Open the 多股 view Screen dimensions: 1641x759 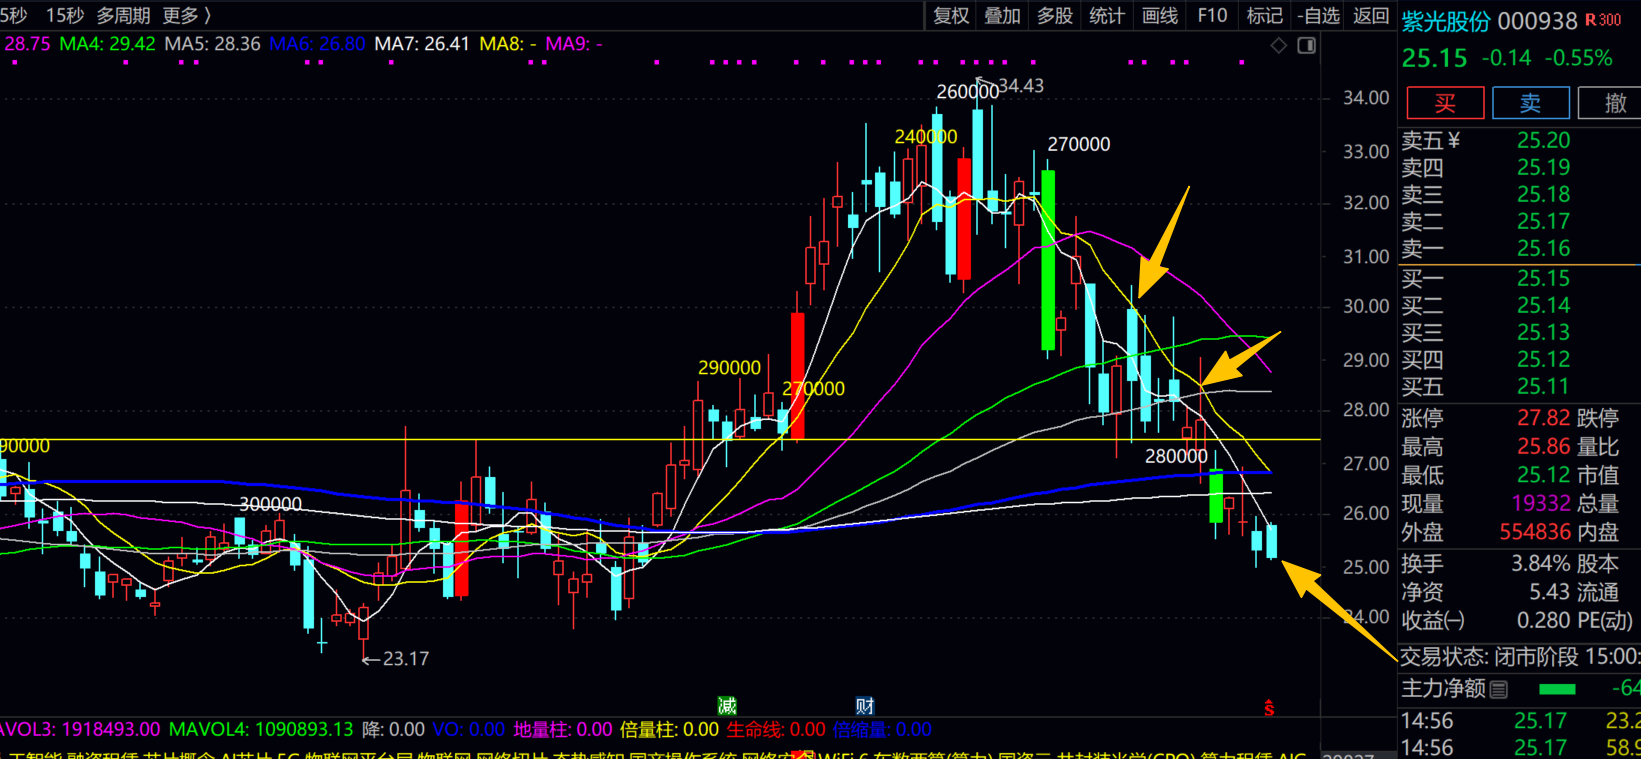coord(1055,15)
